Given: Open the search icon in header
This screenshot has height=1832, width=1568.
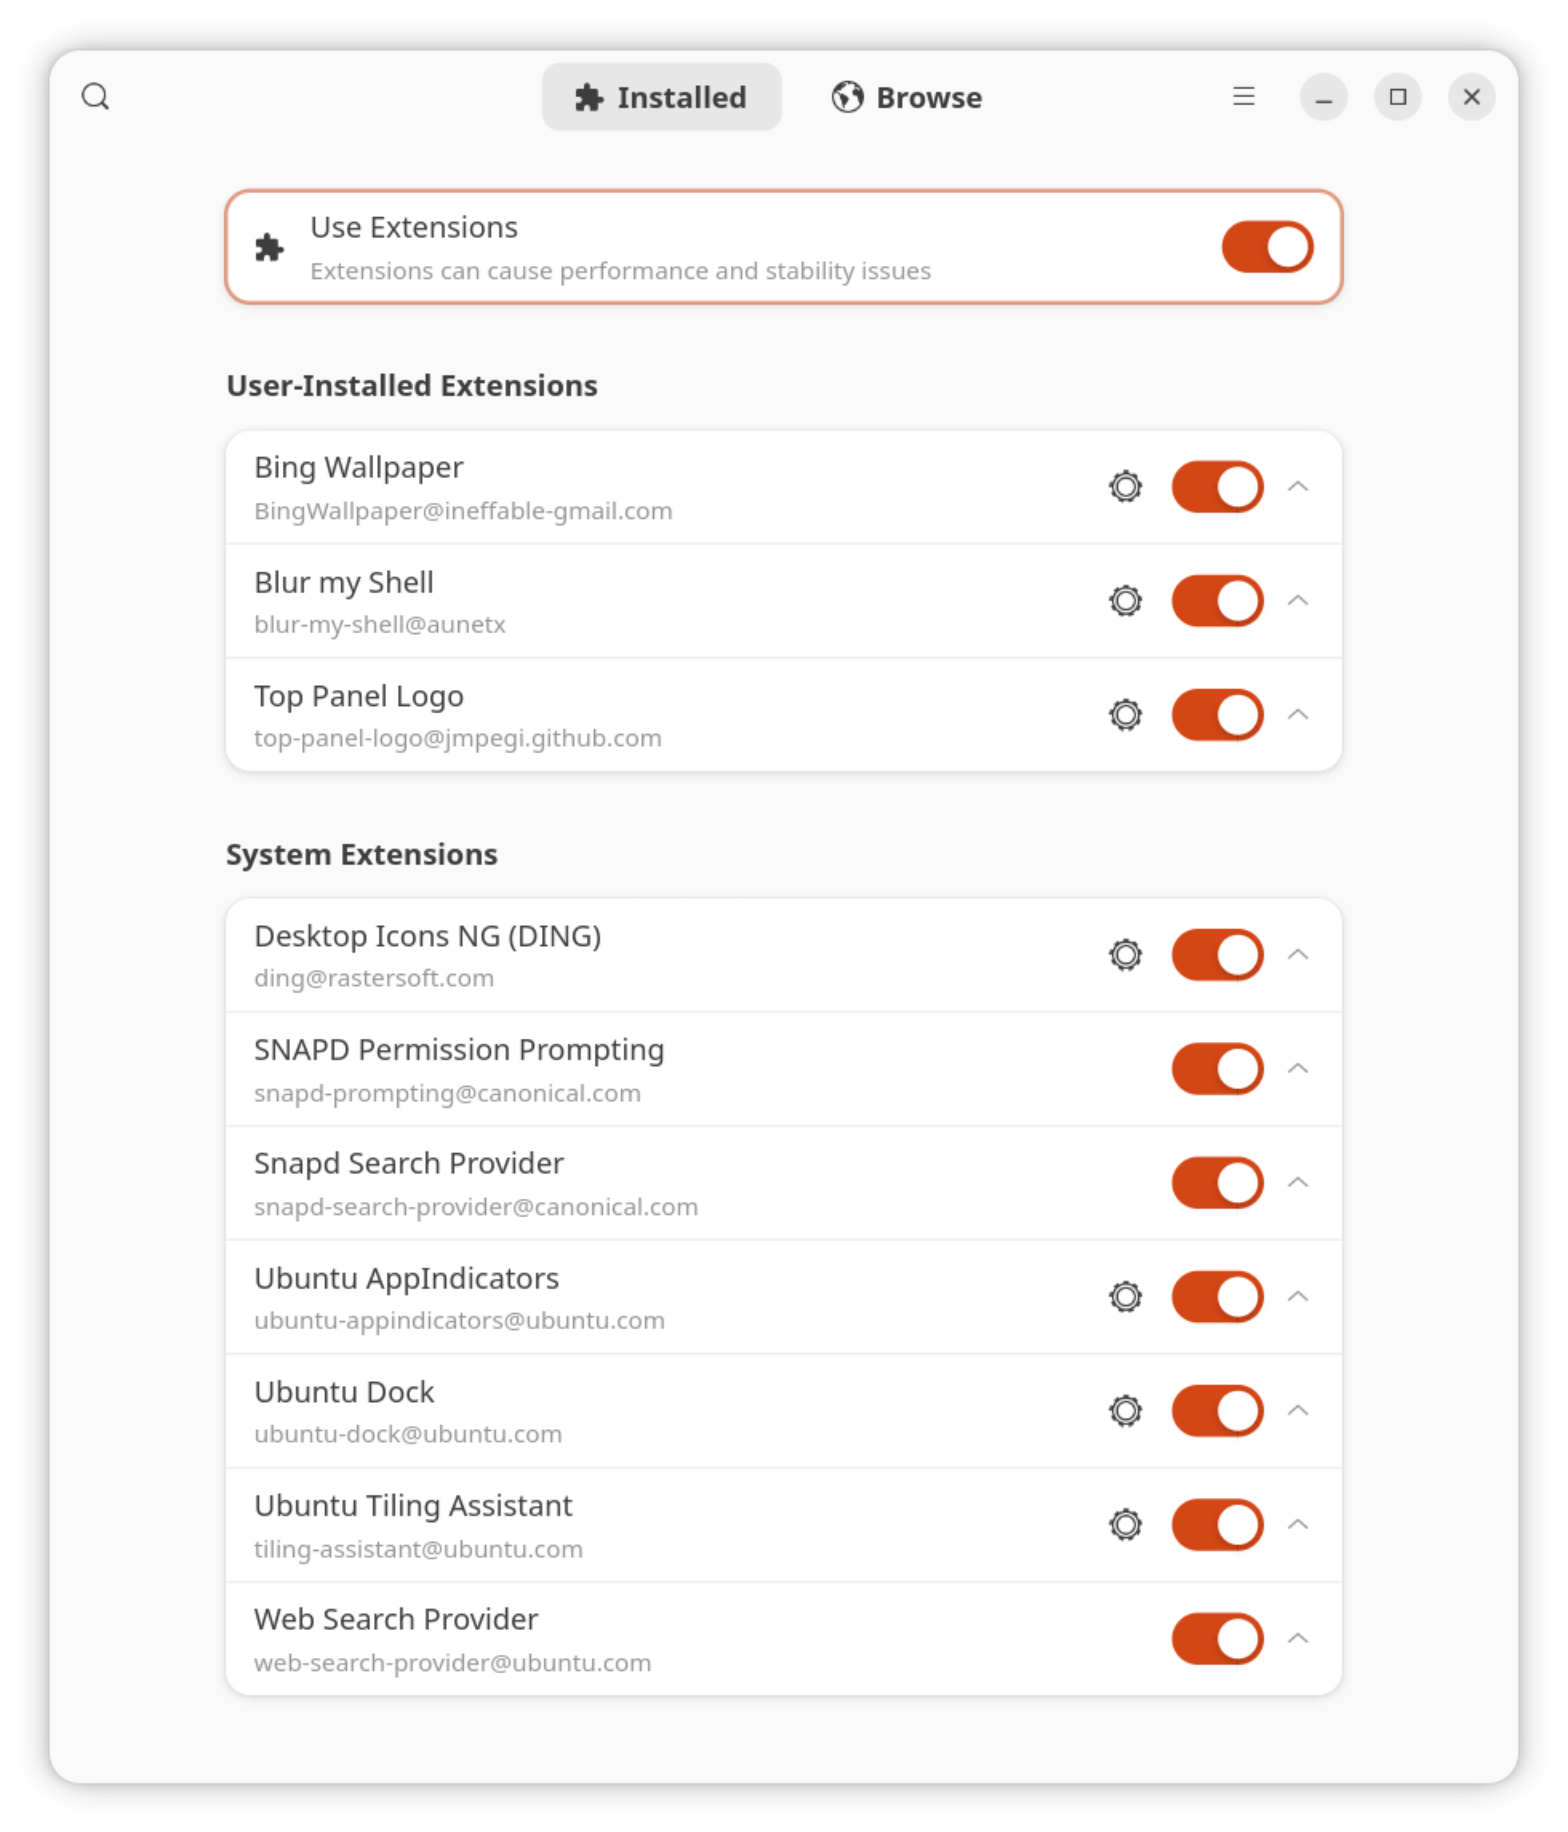Looking at the screenshot, I should pyautogui.click(x=95, y=97).
